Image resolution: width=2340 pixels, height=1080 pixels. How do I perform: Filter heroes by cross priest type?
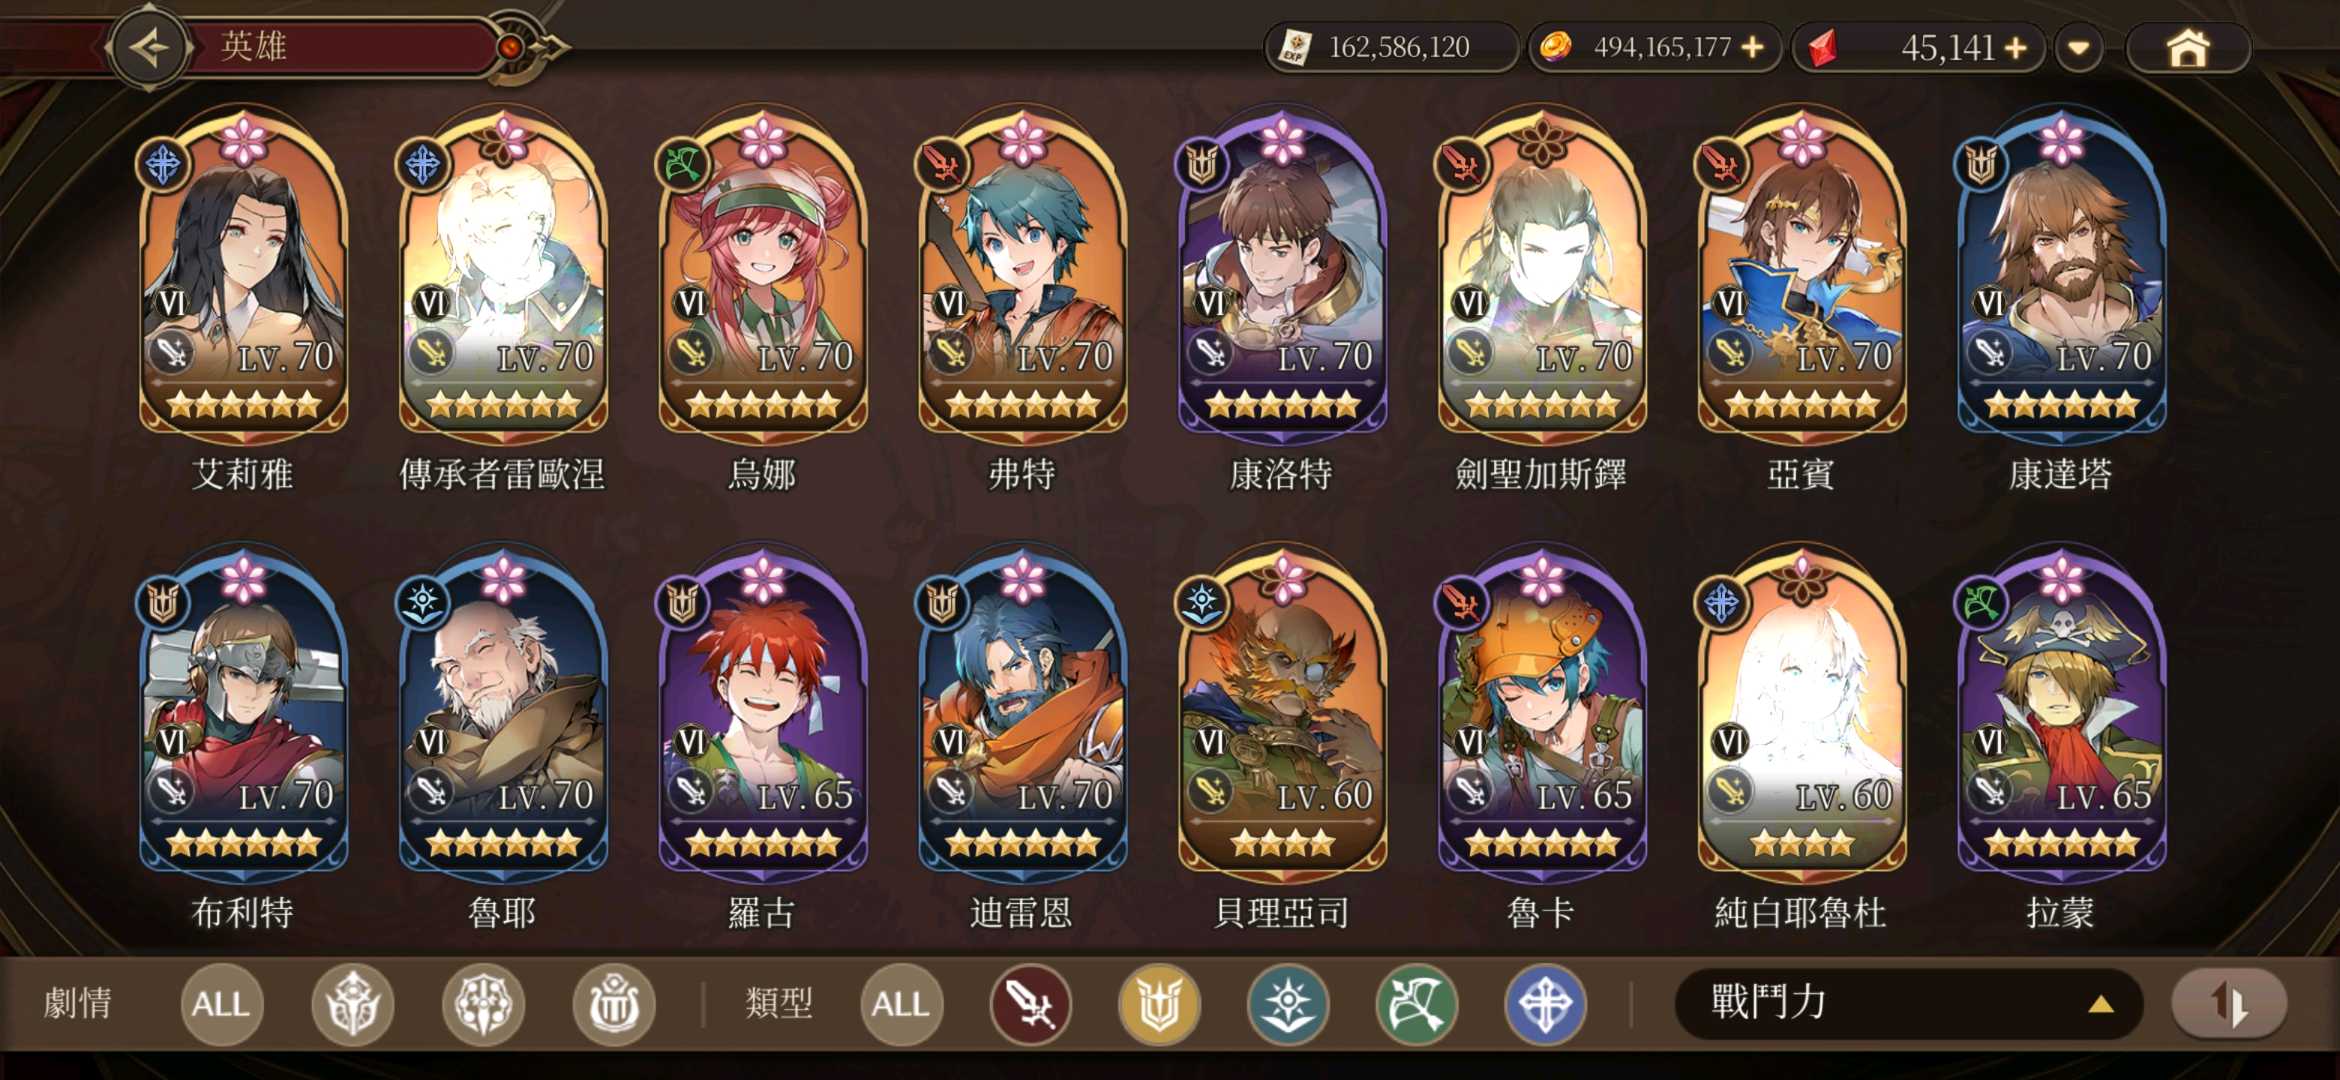click(x=1545, y=1004)
